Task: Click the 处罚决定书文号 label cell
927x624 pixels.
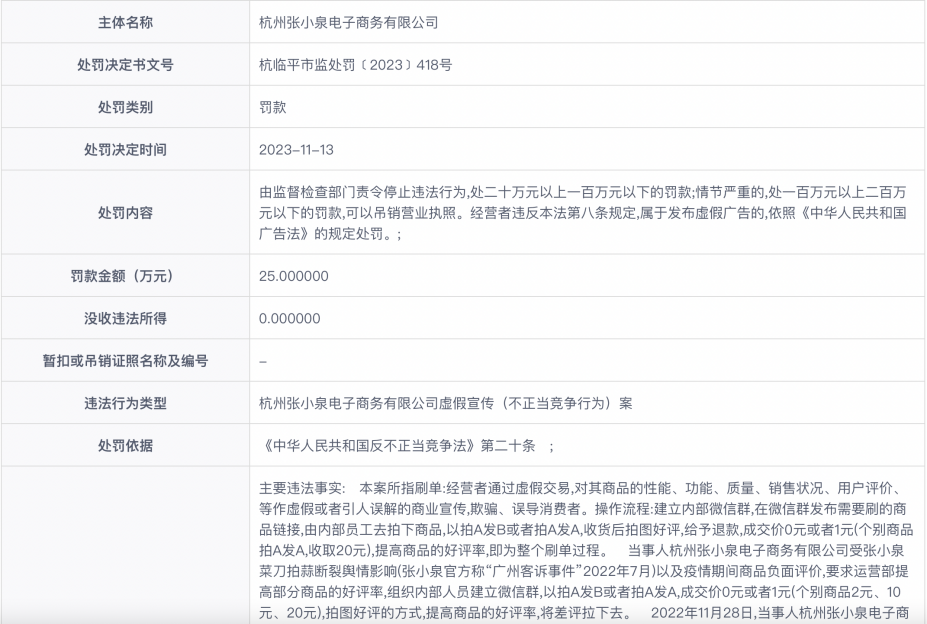Action: (x=125, y=64)
